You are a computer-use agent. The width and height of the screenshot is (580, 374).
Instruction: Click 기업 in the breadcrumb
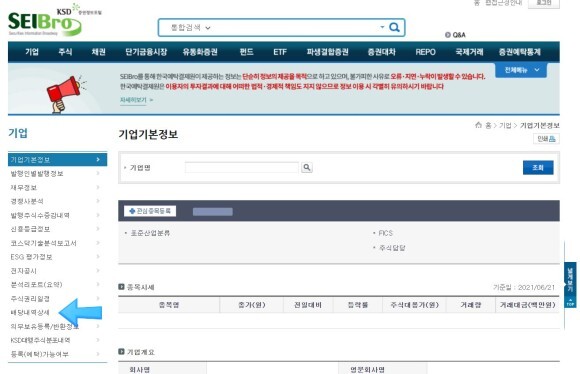[x=505, y=125]
